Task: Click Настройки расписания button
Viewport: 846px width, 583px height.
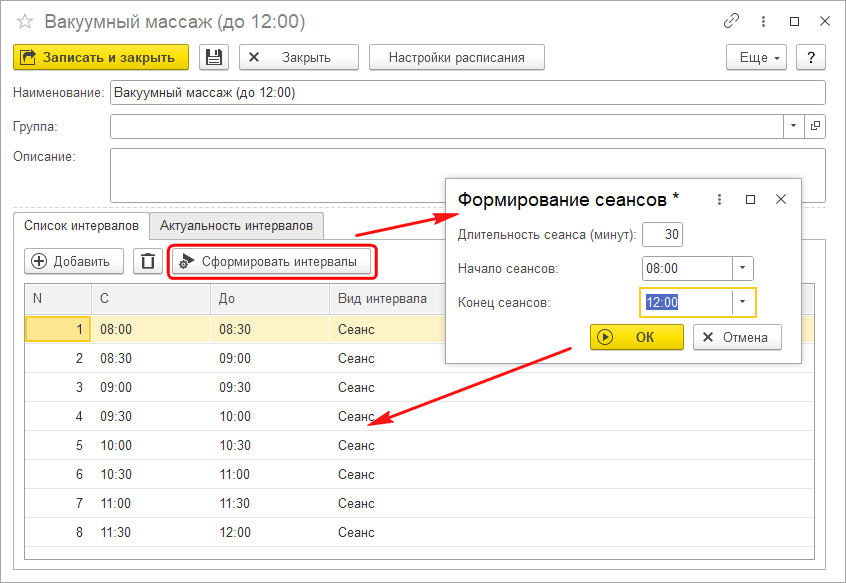Action: (456, 57)
